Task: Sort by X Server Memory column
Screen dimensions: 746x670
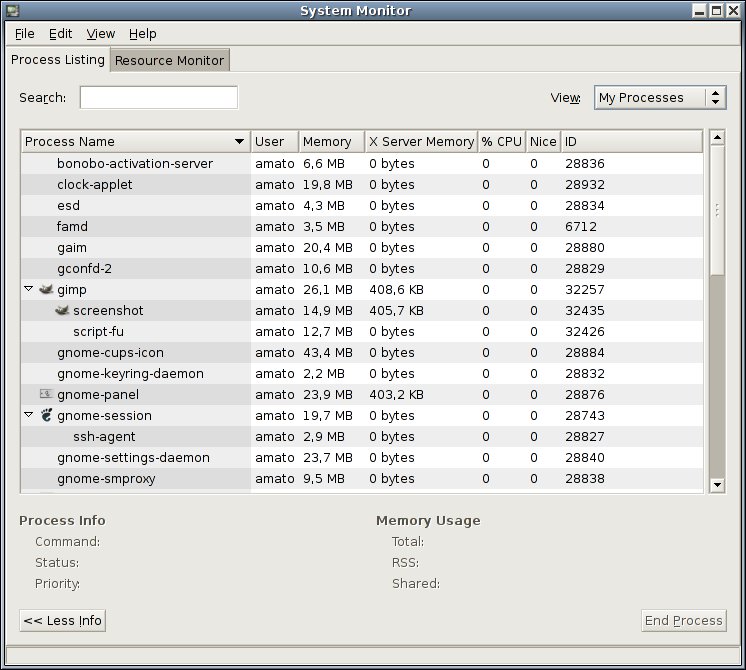Action: click(421, 141)
